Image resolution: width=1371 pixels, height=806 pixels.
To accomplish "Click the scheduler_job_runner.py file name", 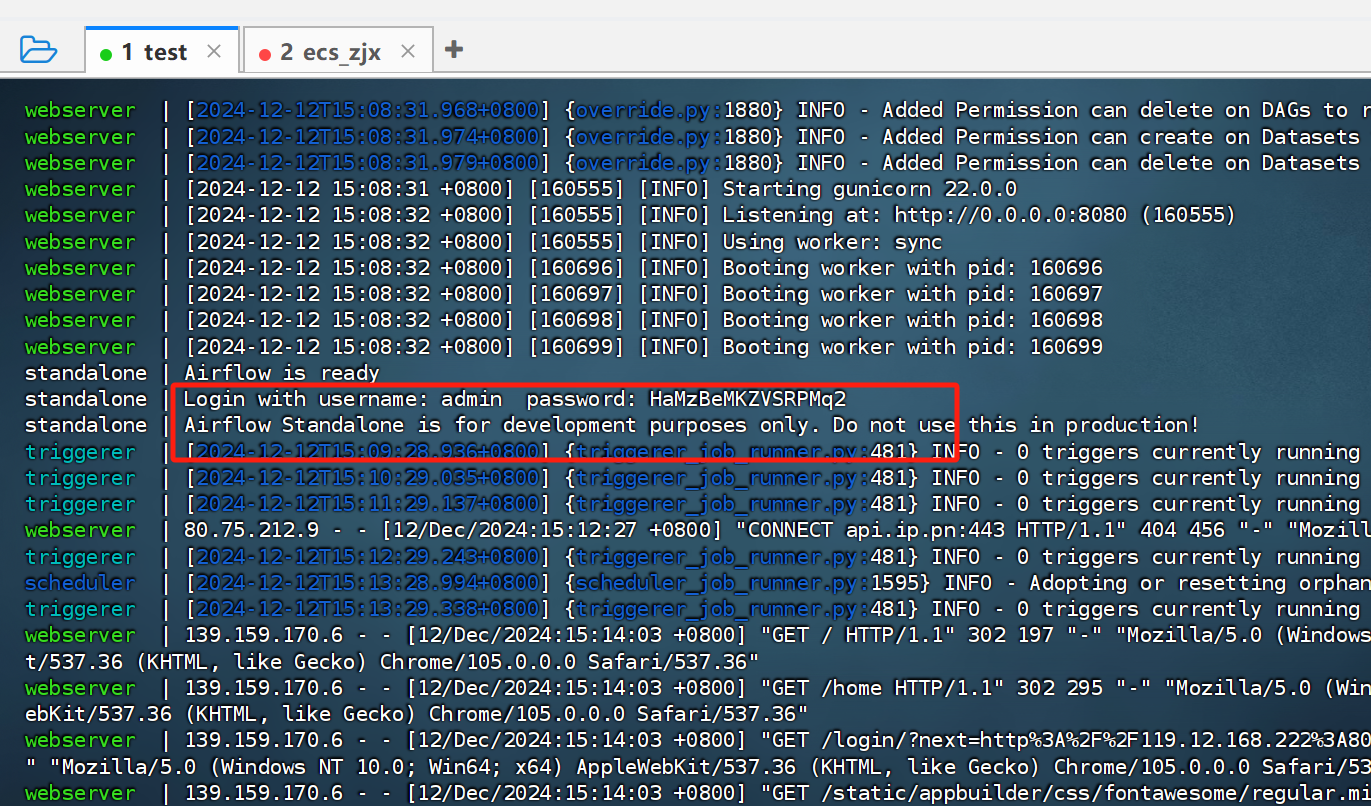I will pos(716,583).
